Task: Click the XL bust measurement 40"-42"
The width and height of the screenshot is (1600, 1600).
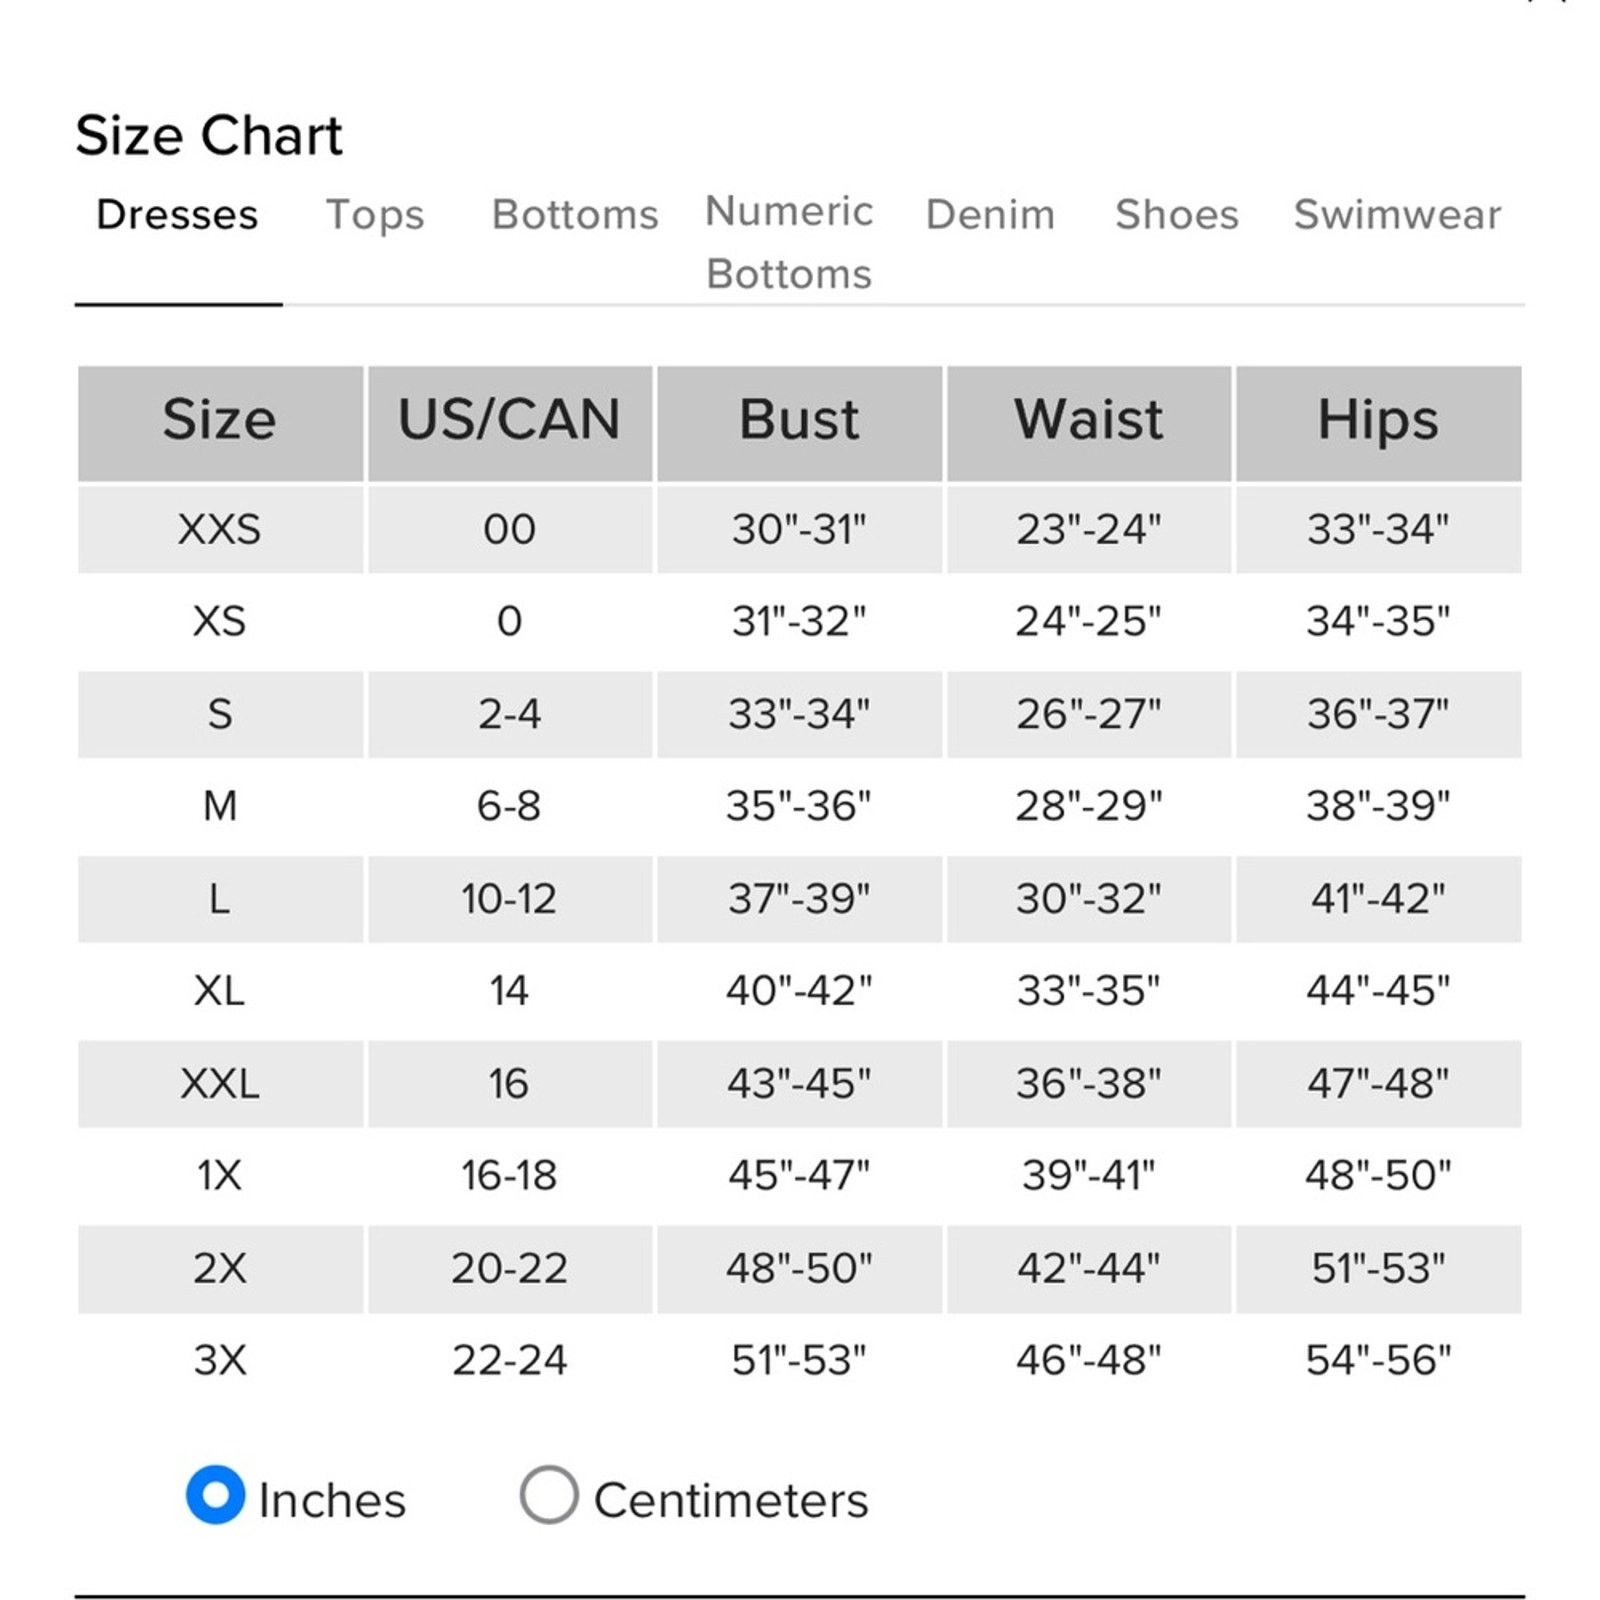Action: tap(799, 991)
